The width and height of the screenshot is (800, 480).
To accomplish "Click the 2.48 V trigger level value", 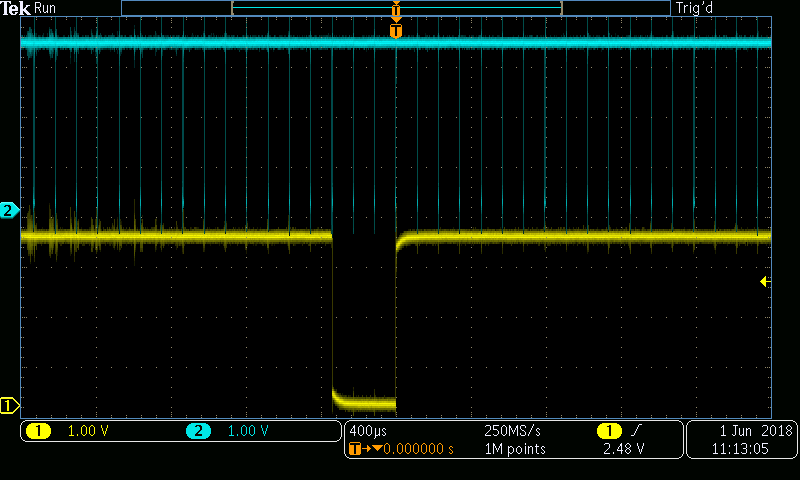I will [622, 450].
